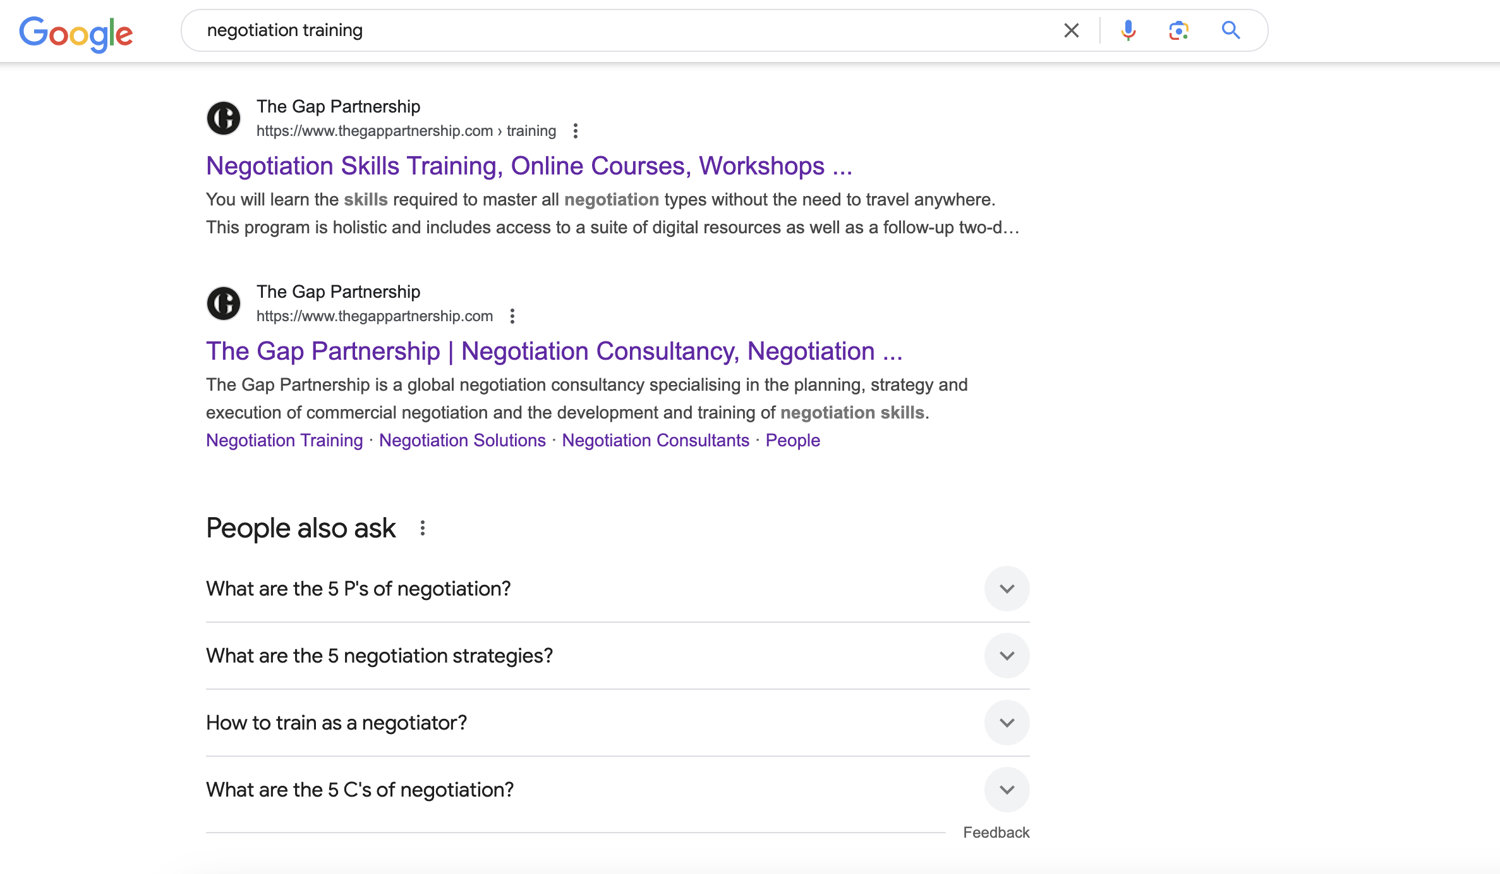Click the snippet starting 'You will learn the skills'
Viewport: 1500px width, 874px height.
point(613,213)
